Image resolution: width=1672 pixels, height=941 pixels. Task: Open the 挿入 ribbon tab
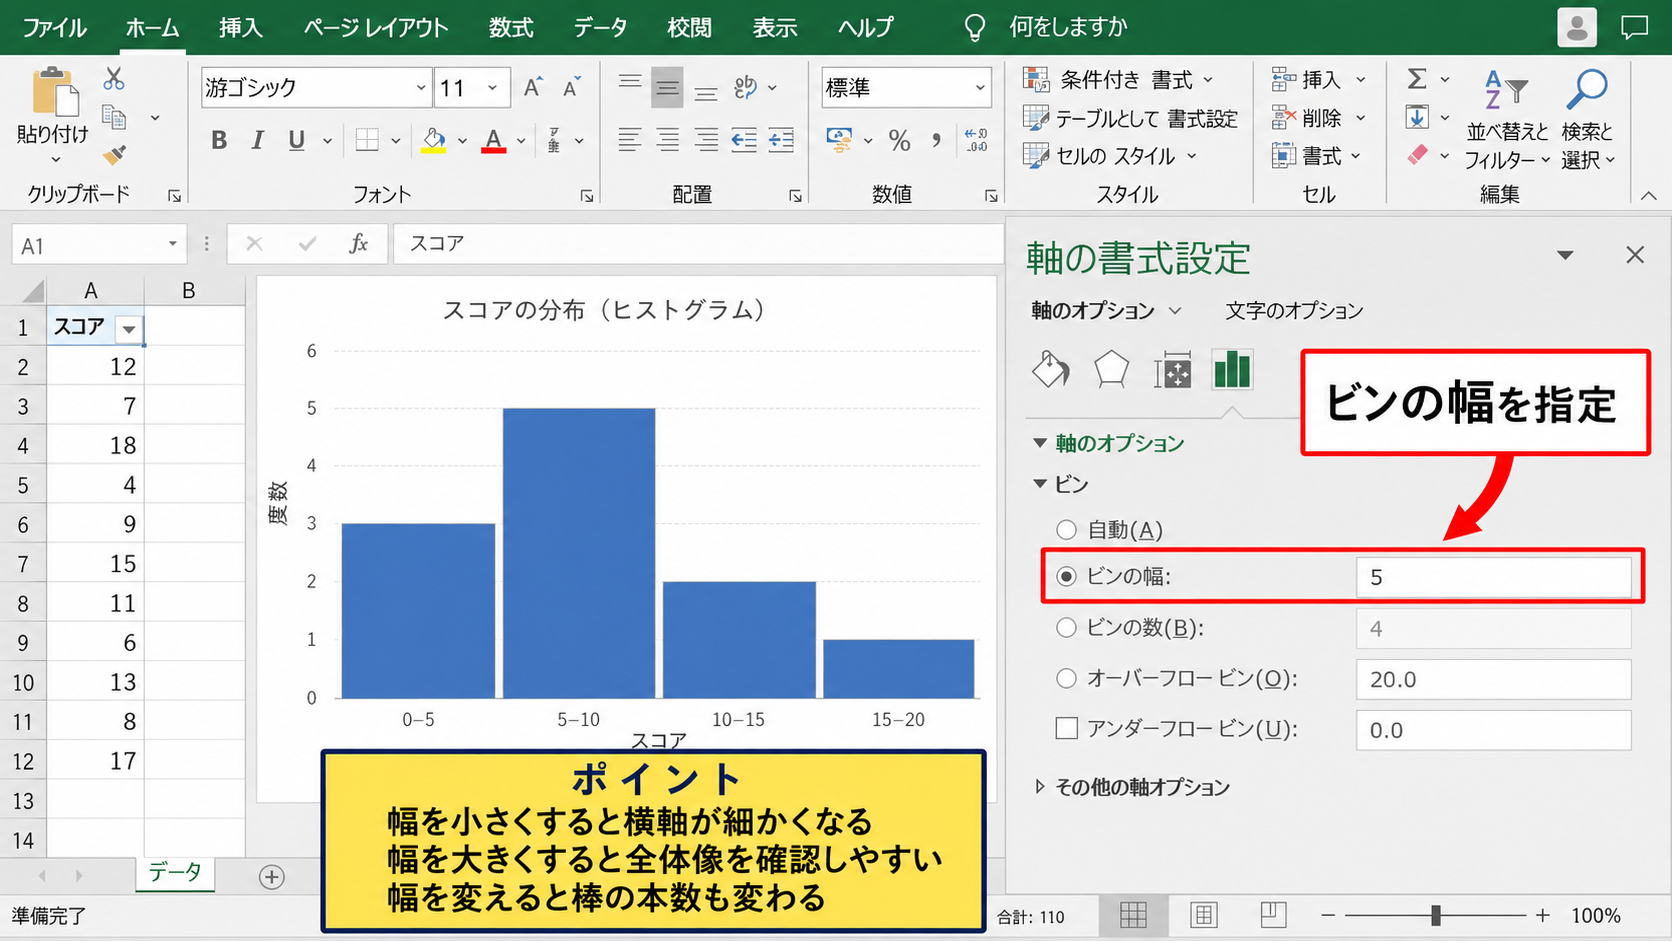pos(241,27)
